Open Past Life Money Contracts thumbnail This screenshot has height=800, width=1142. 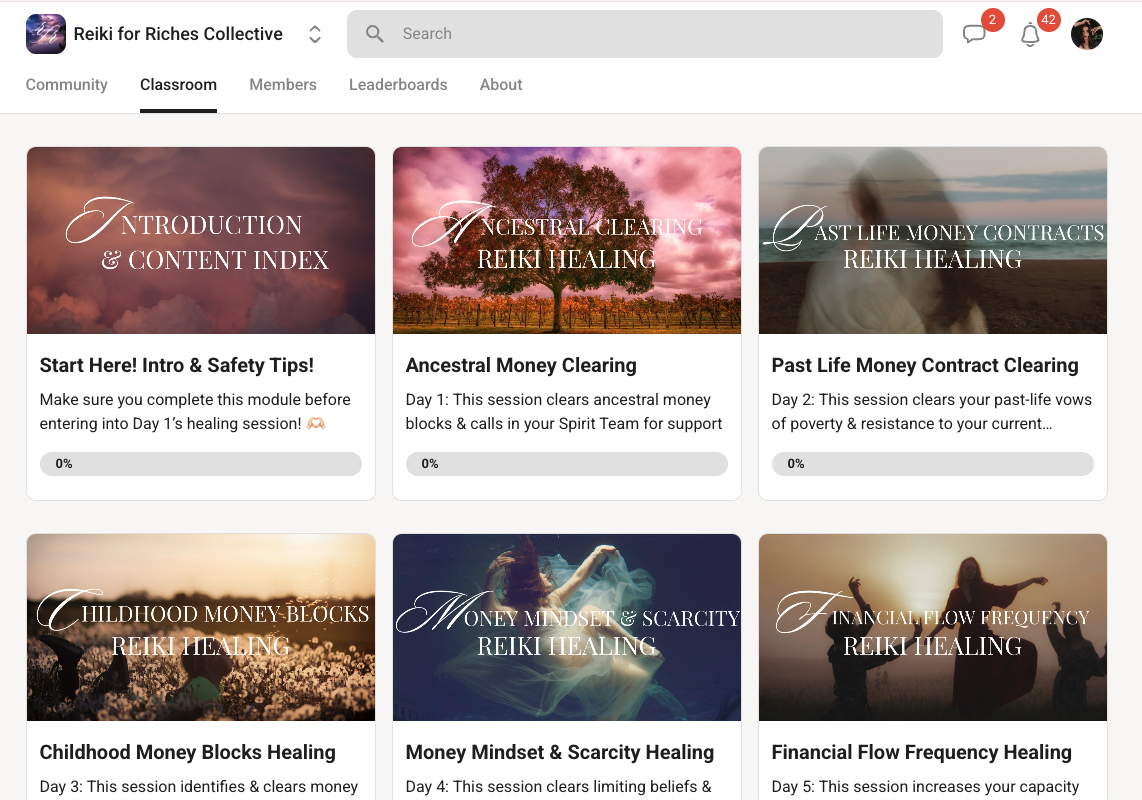pyautogui.click(x=933, y=240)
